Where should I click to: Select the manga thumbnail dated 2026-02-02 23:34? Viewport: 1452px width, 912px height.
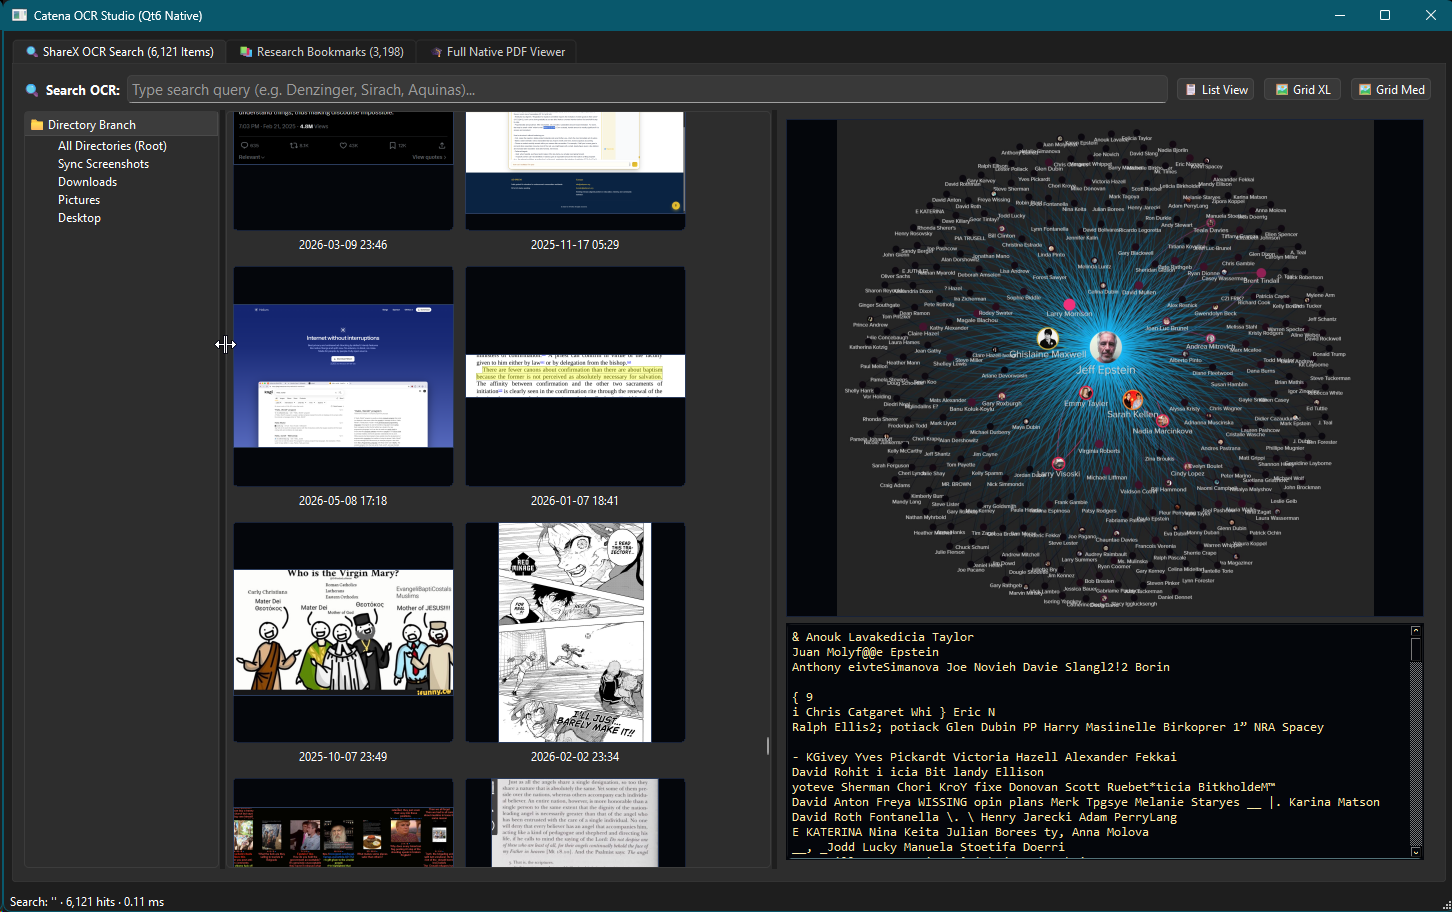tap(575, 632)
